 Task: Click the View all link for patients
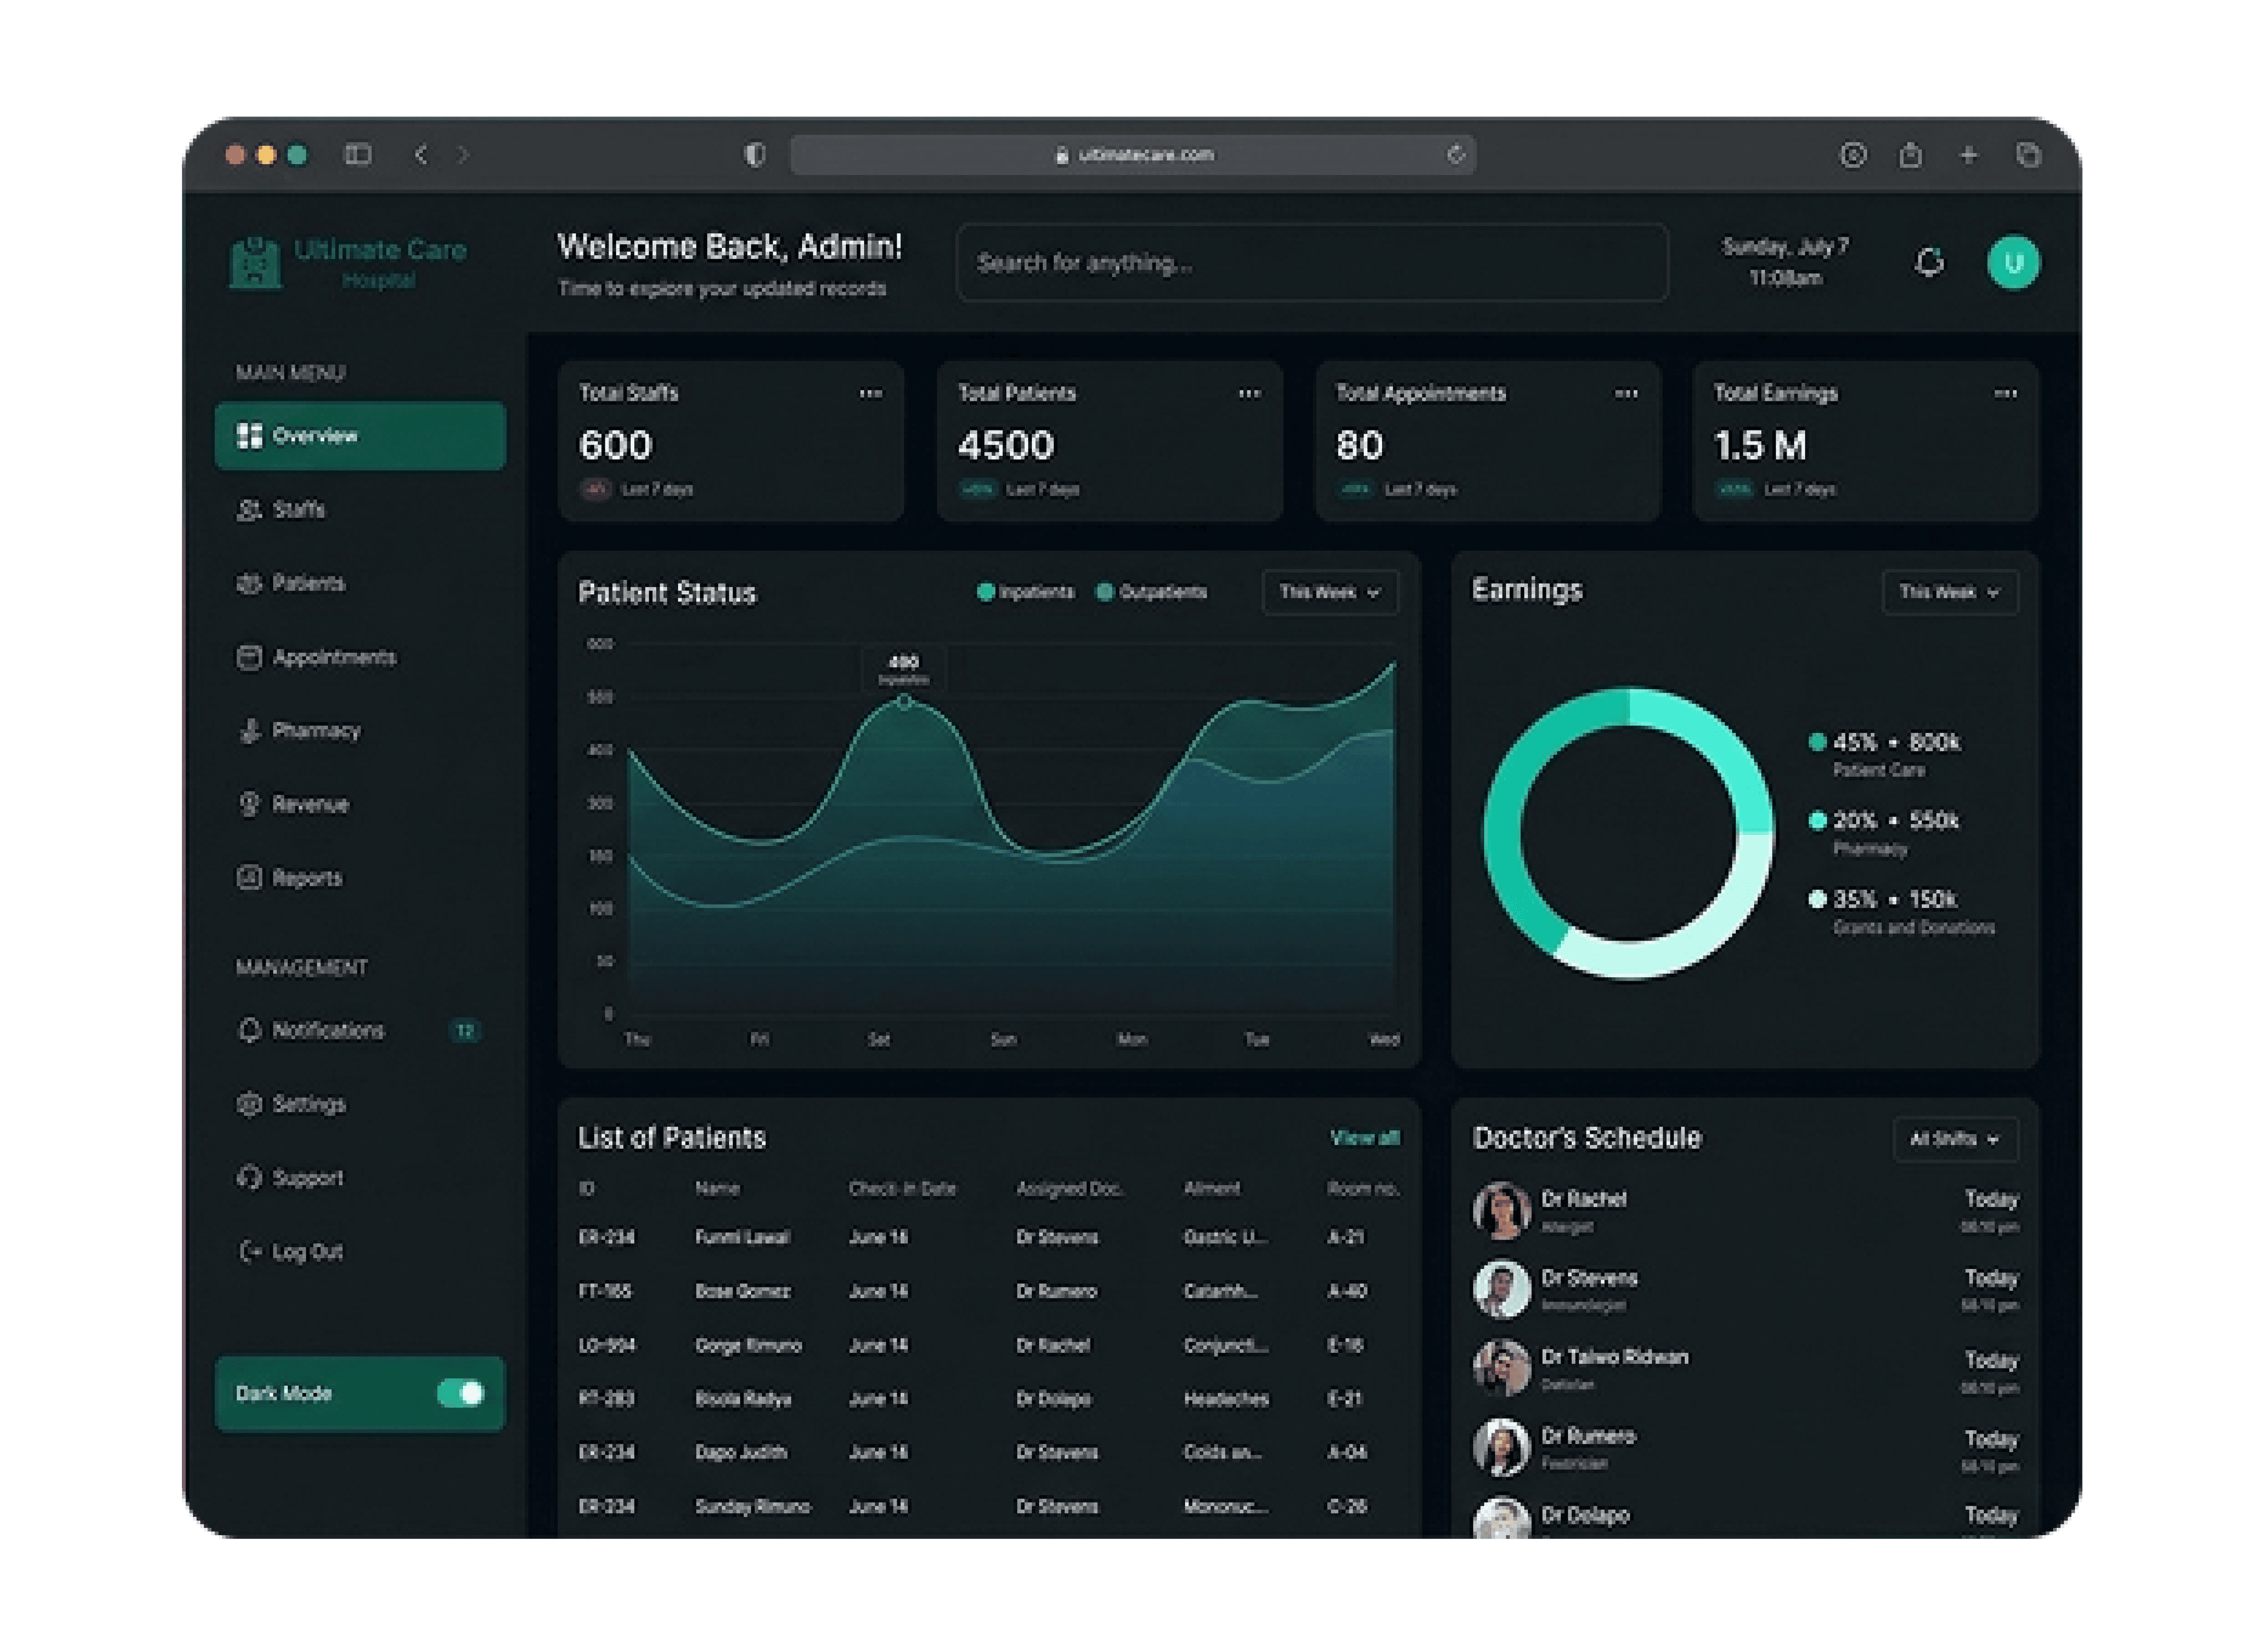point(1364,1138)
